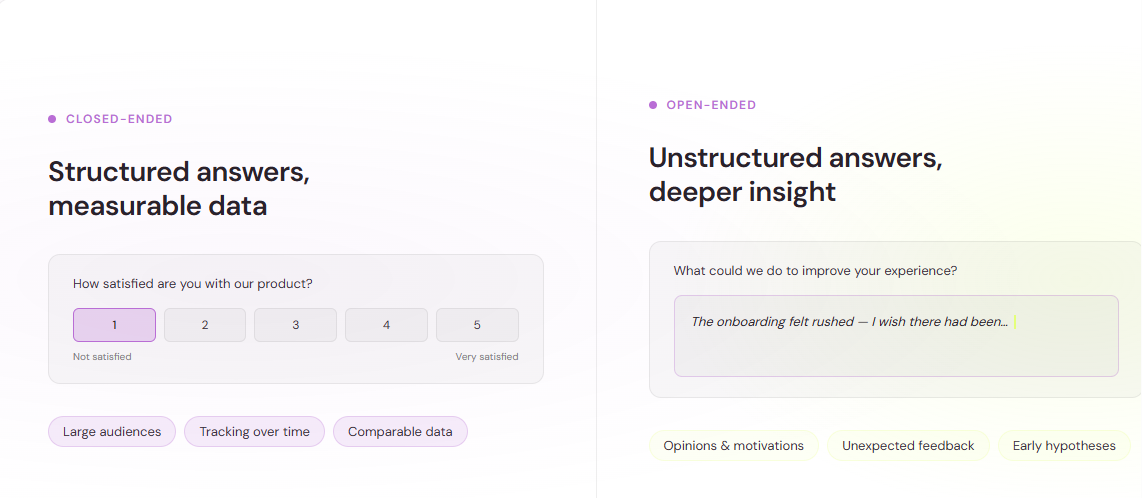Click the purple dot beside OPEN-ENDED
1142x498 pixels.
point(653,105)
